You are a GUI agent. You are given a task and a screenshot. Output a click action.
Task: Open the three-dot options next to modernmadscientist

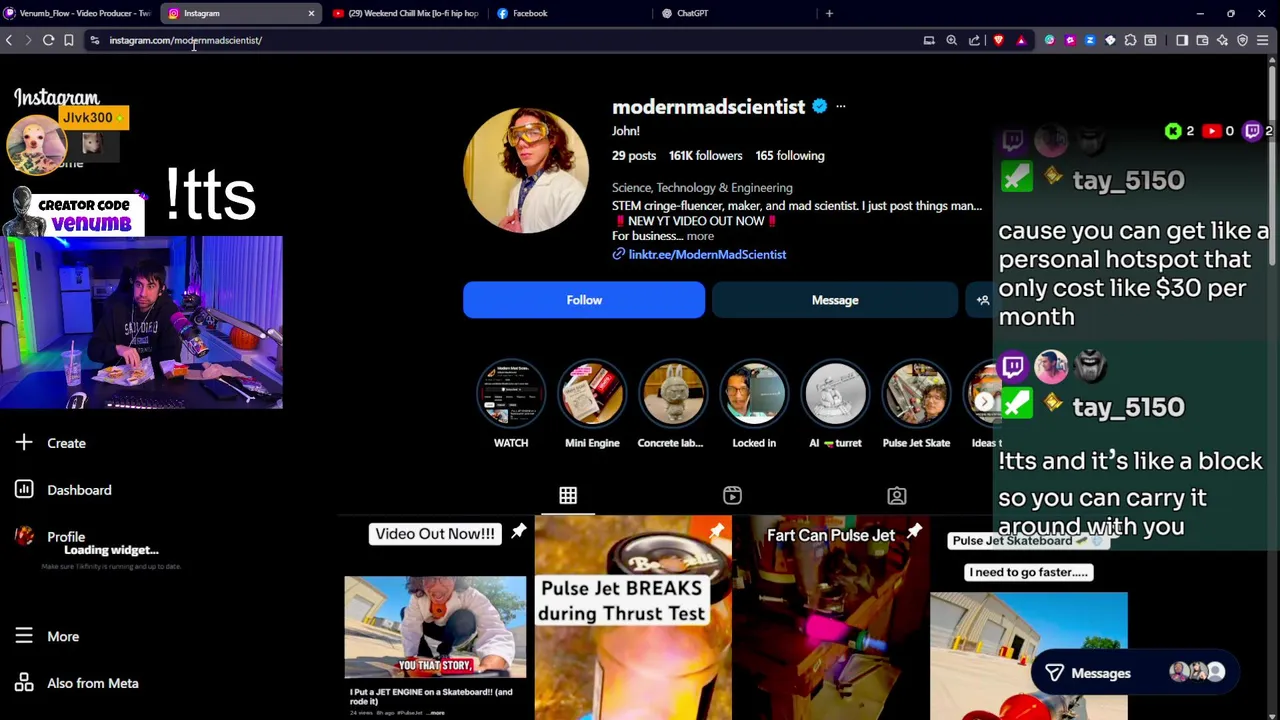coord(840,106)
